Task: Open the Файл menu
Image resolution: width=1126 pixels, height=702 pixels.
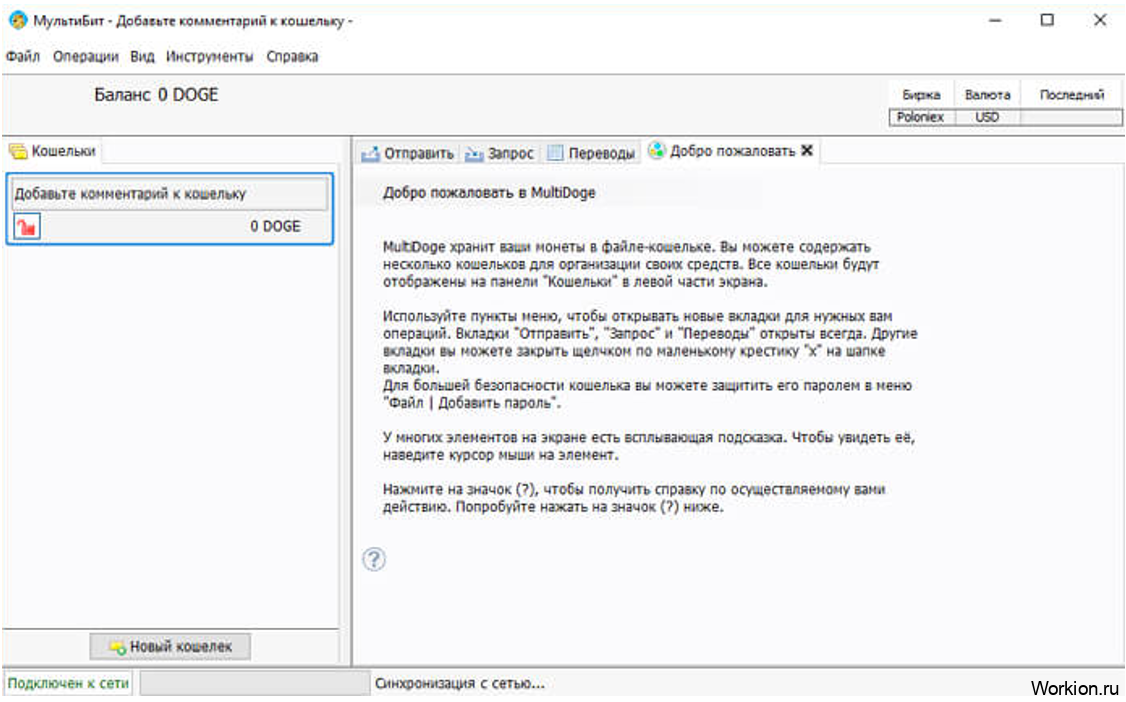Action: click(x=22, y=57)
